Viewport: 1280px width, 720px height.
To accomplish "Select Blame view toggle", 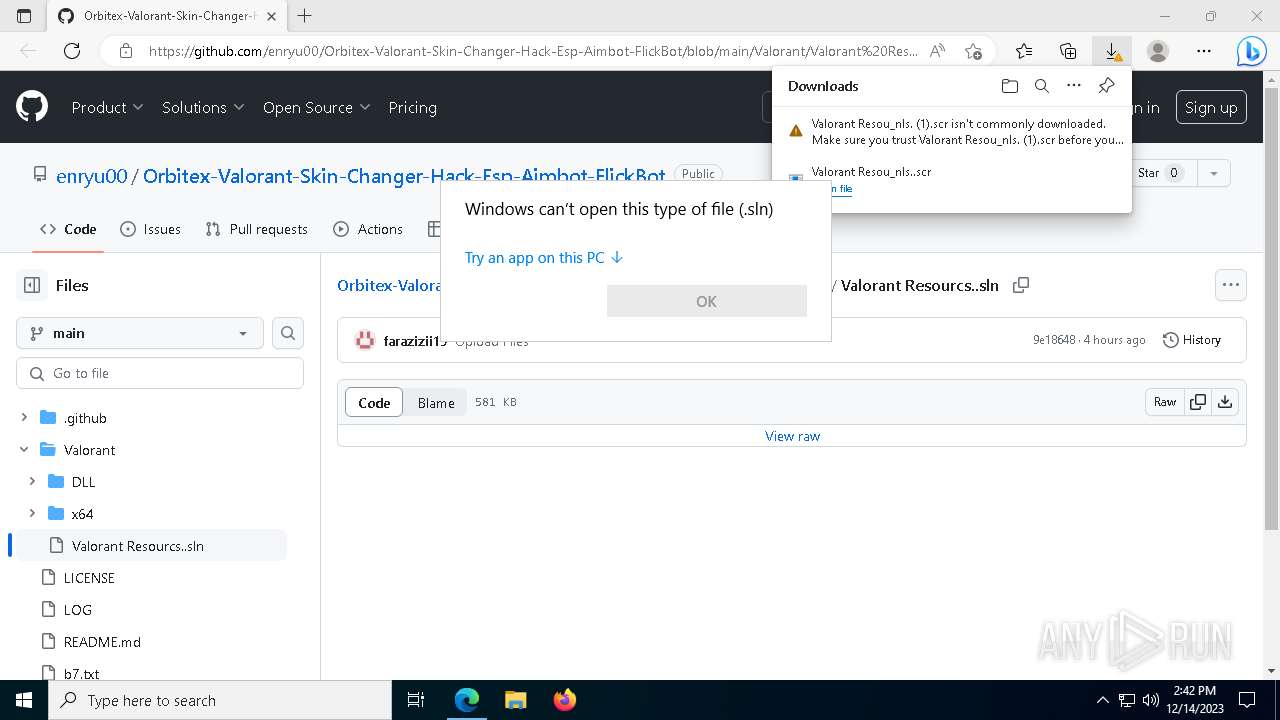I will click(436, 402).
